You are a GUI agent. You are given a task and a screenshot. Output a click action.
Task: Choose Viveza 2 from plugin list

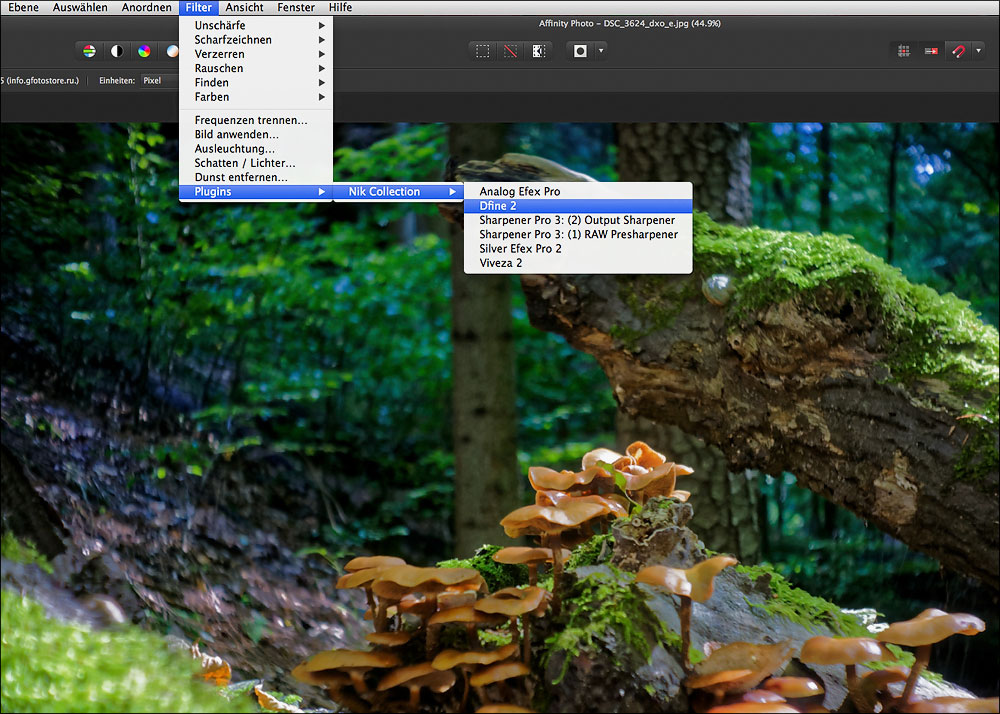[501, 263]
